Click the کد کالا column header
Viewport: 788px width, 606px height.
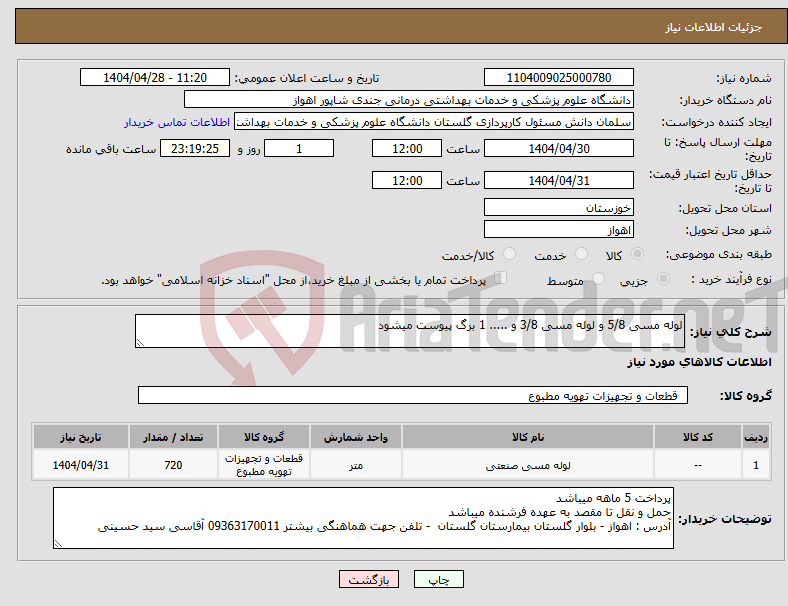point(698,437)
